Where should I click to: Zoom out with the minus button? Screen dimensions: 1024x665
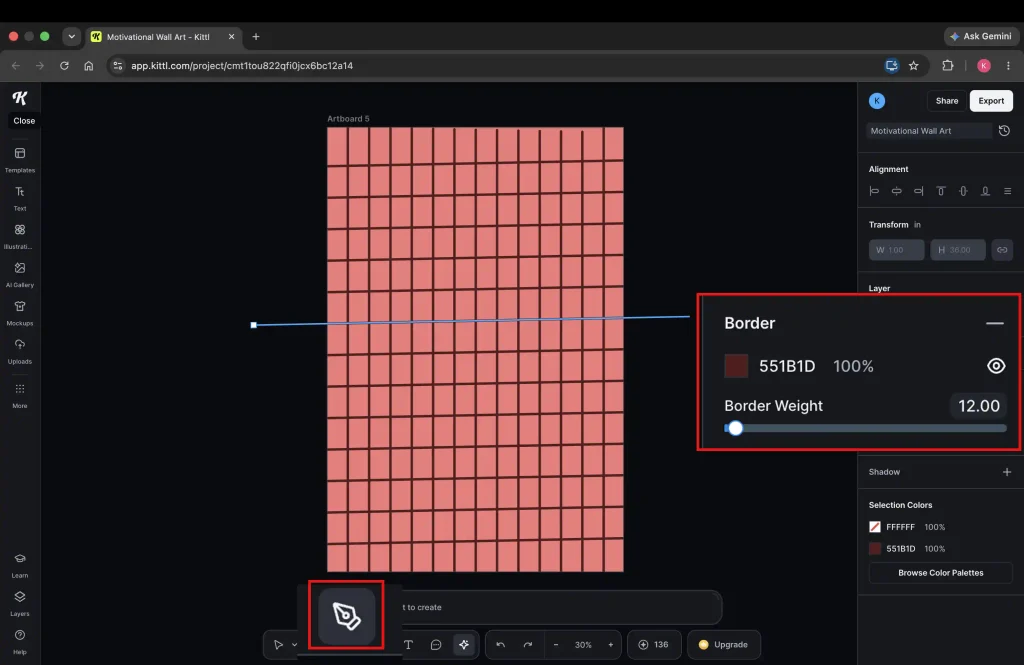point(556,645)
